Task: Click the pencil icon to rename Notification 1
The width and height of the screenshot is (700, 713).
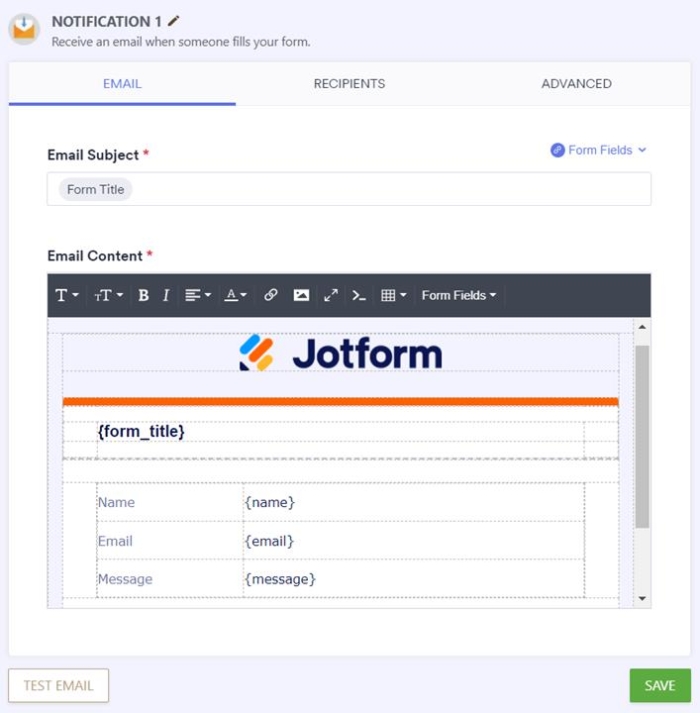Action: pos(173,21)
